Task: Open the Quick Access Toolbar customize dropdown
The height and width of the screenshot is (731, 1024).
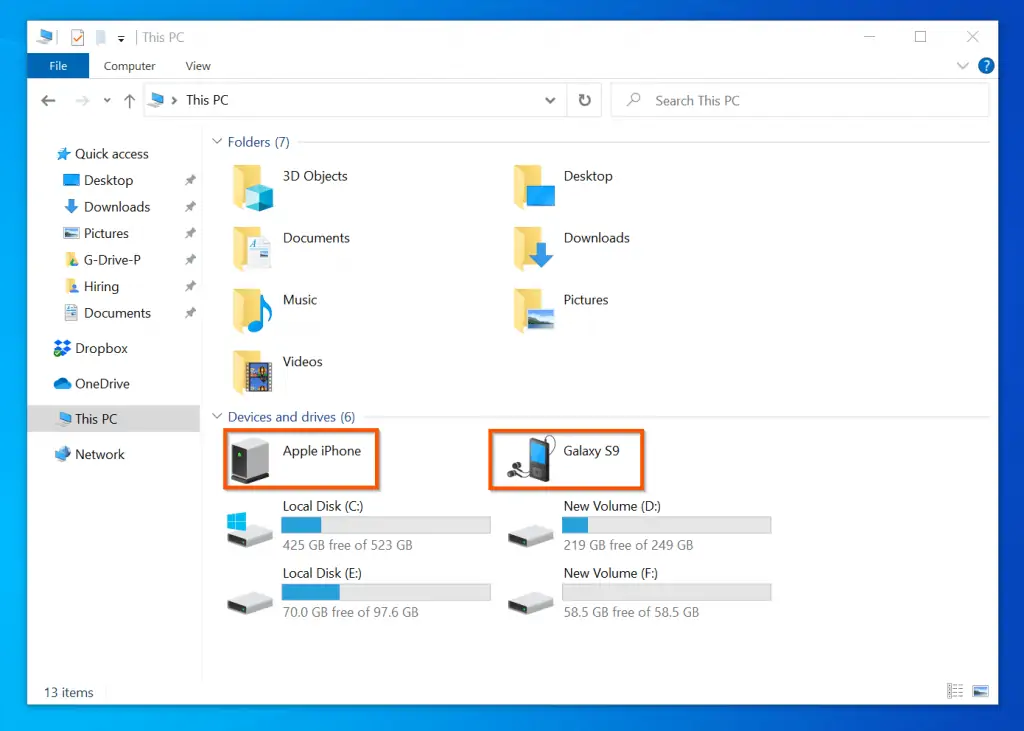Action: (121, 39)
